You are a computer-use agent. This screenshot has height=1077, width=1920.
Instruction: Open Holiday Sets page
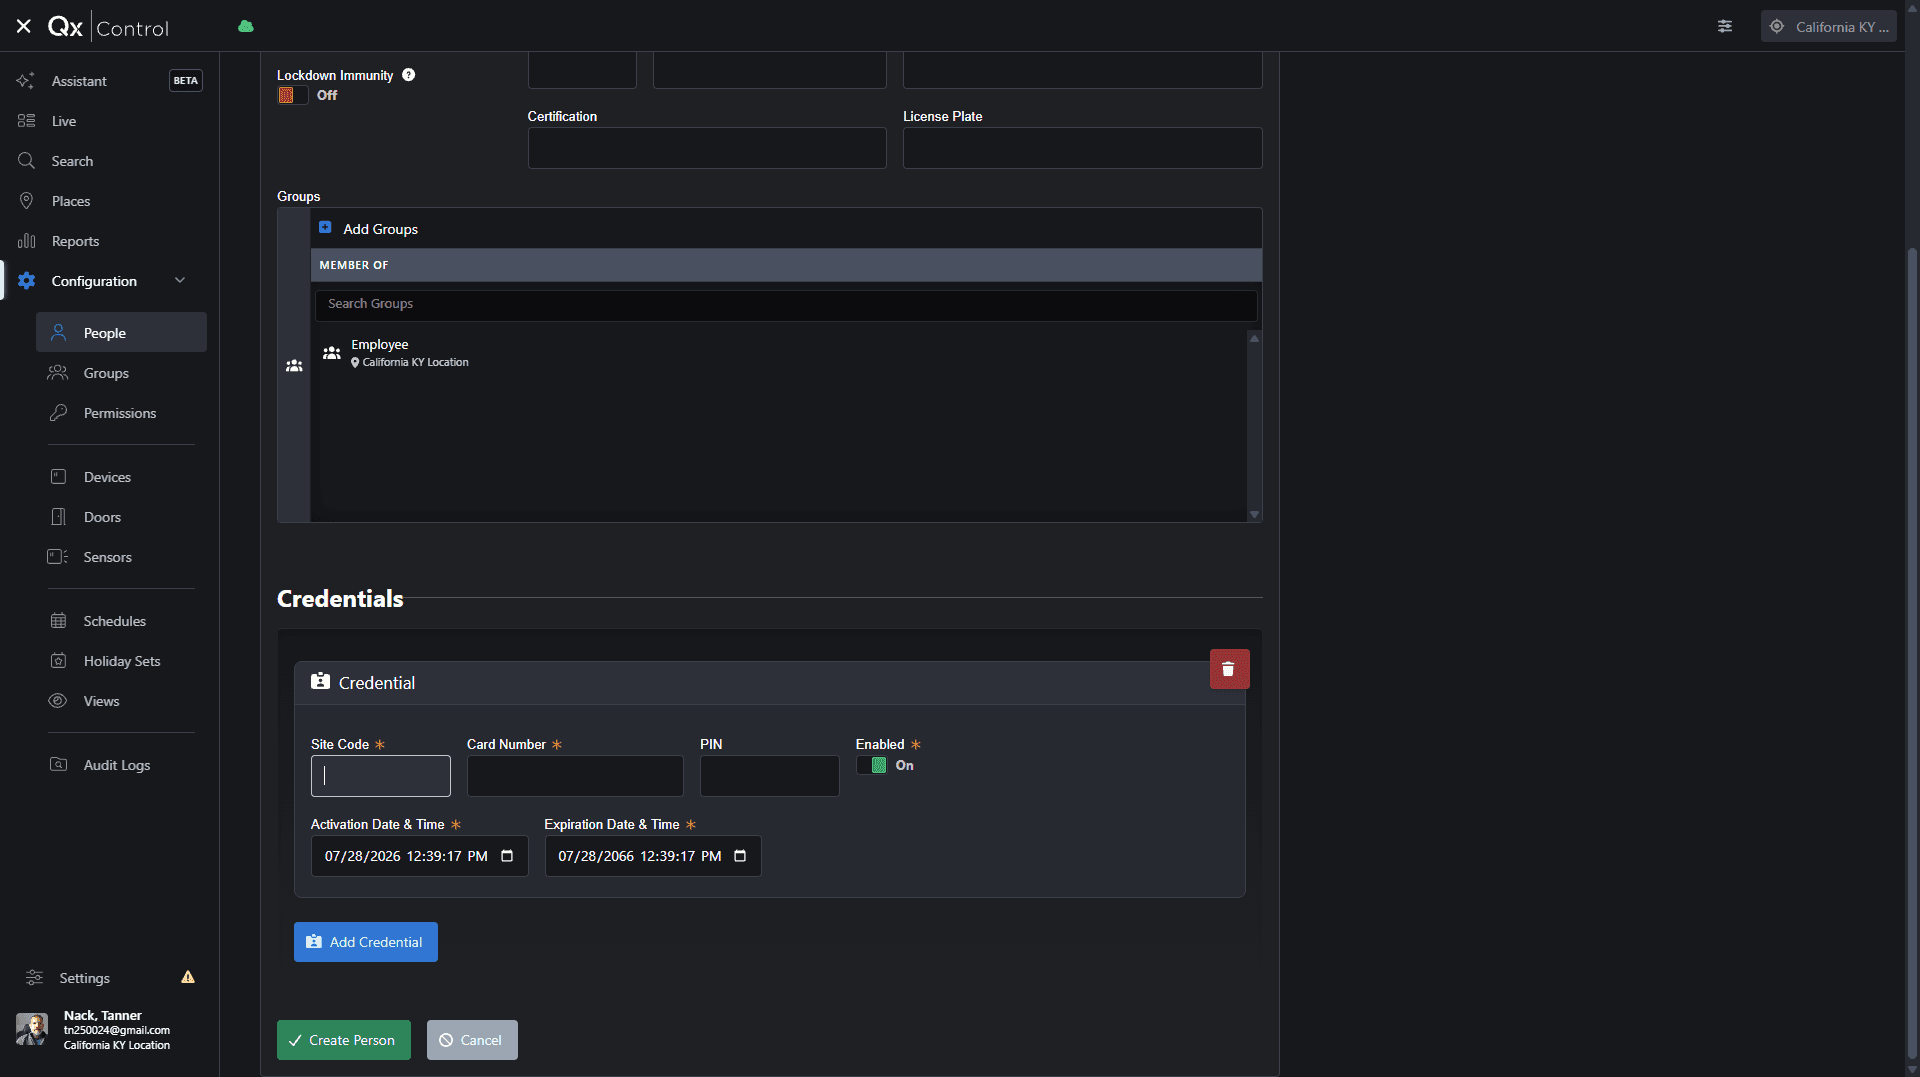[x=121, y=661]
